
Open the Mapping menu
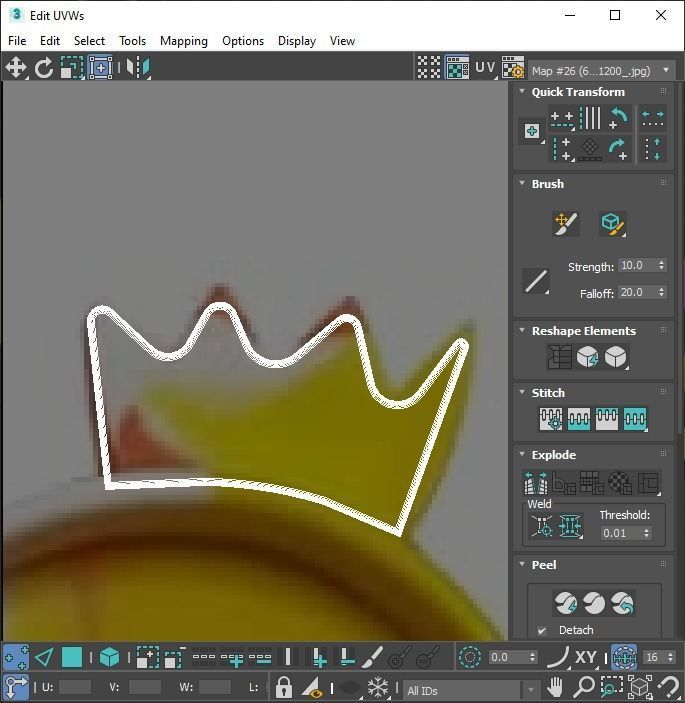click(184, 41)
